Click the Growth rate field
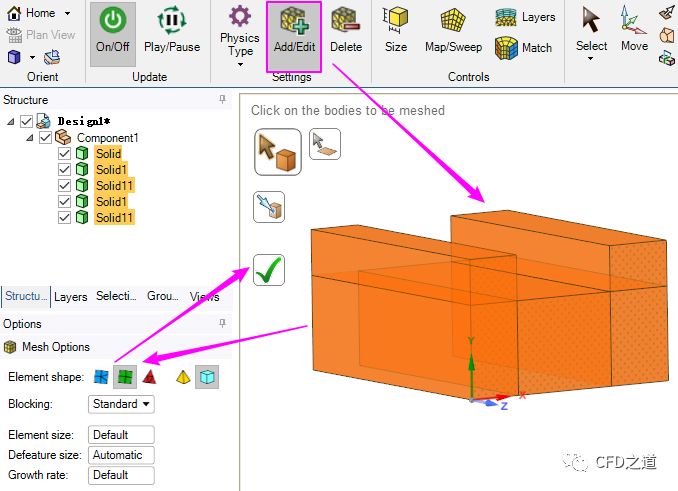Screen dimensions: 678x491 coord(121,475)
